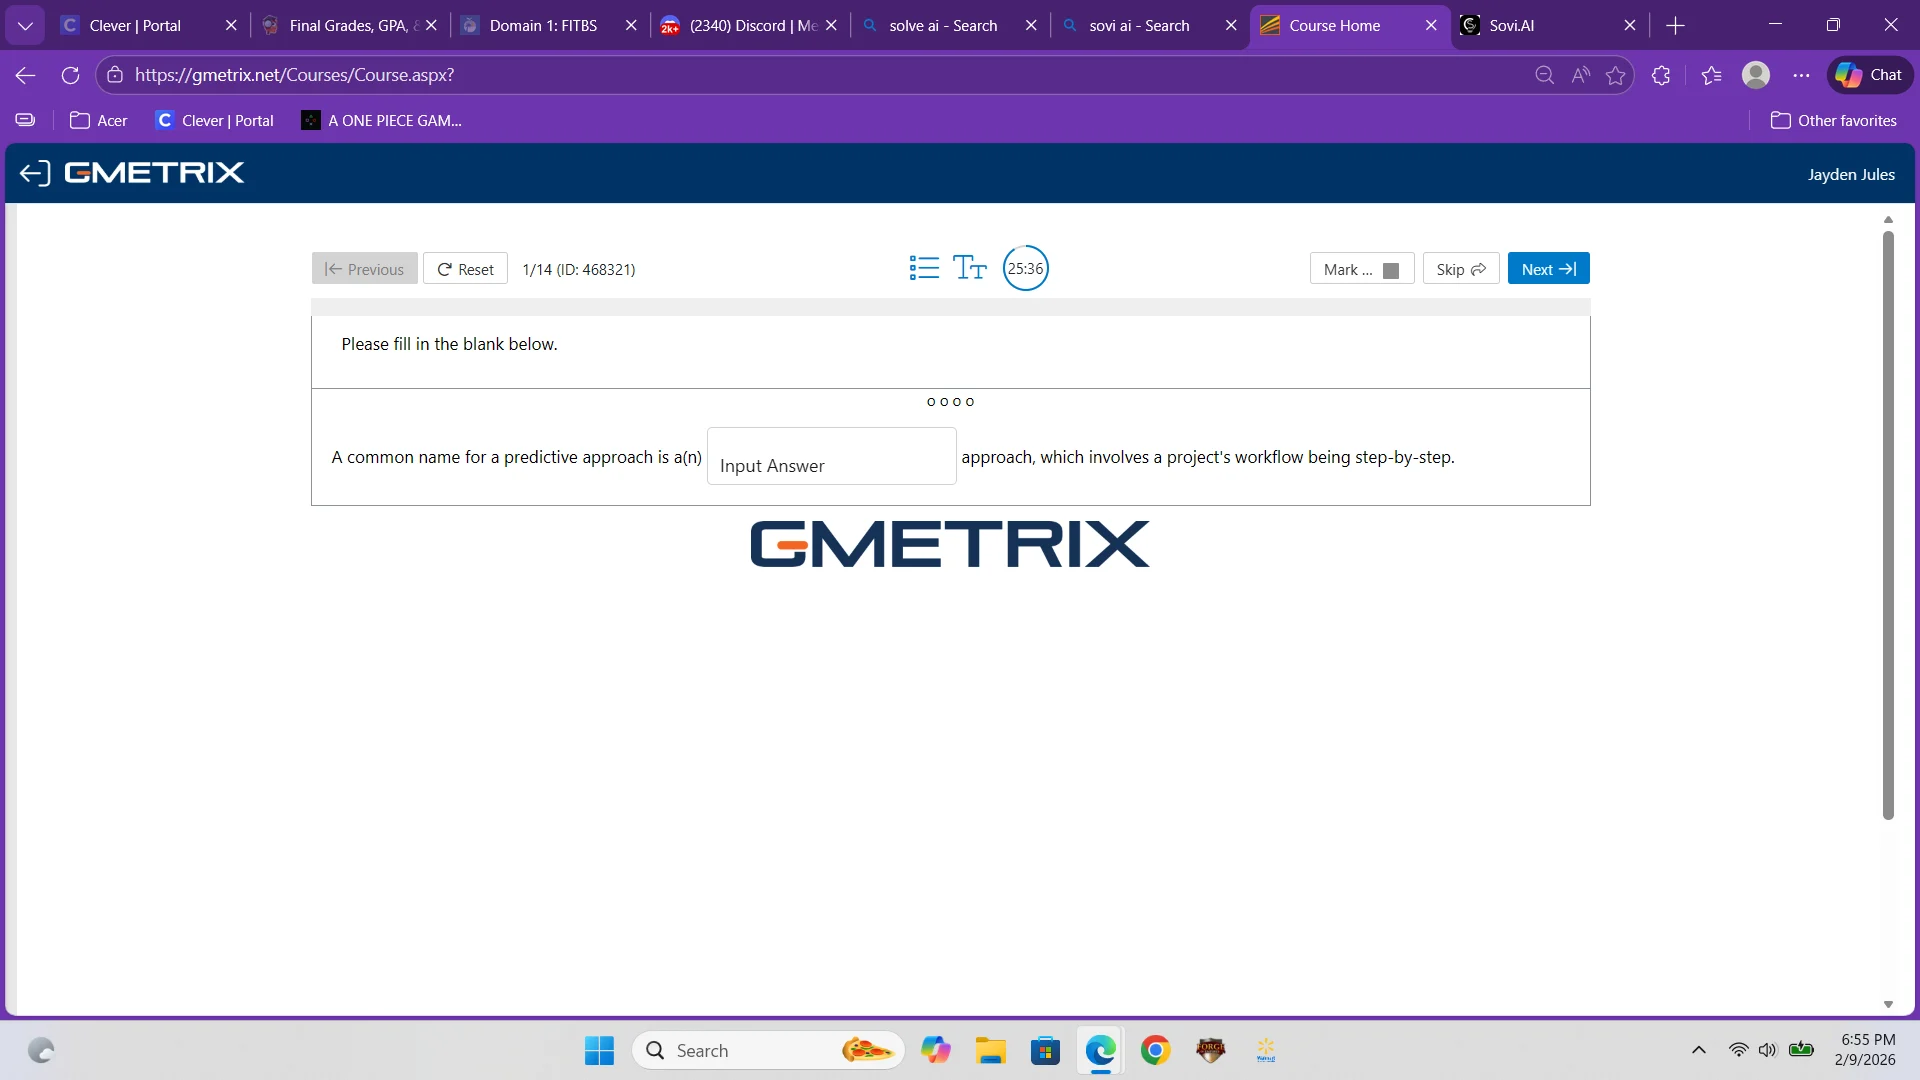Viewport: 1920px width, 1080px height.
Task: Click the text size Tt icon
Action: pos(969,268)
